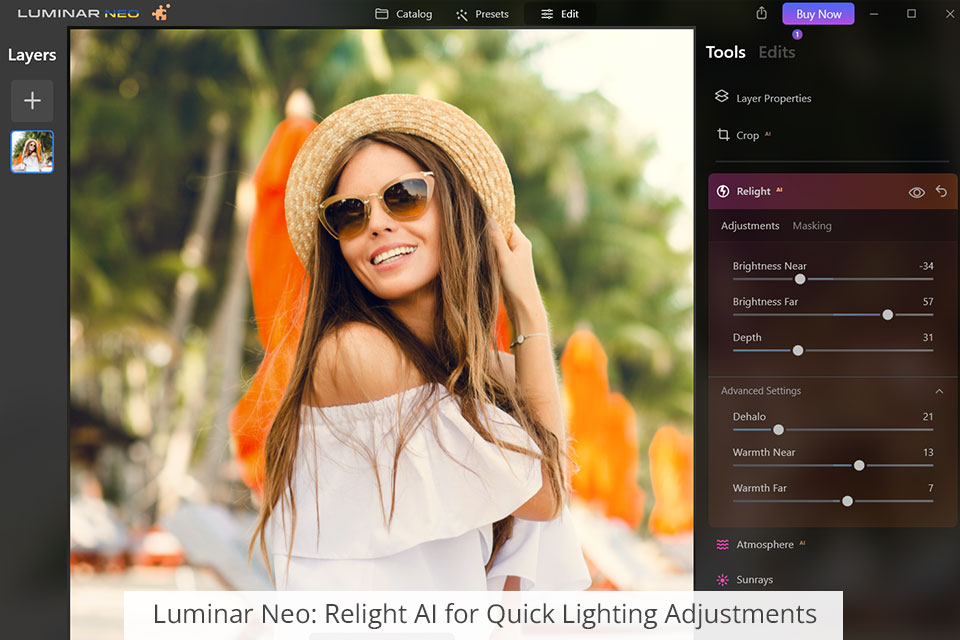
Task: Click the Luminar Neo puzzle extras icon
Action: (x=161, y=12)
